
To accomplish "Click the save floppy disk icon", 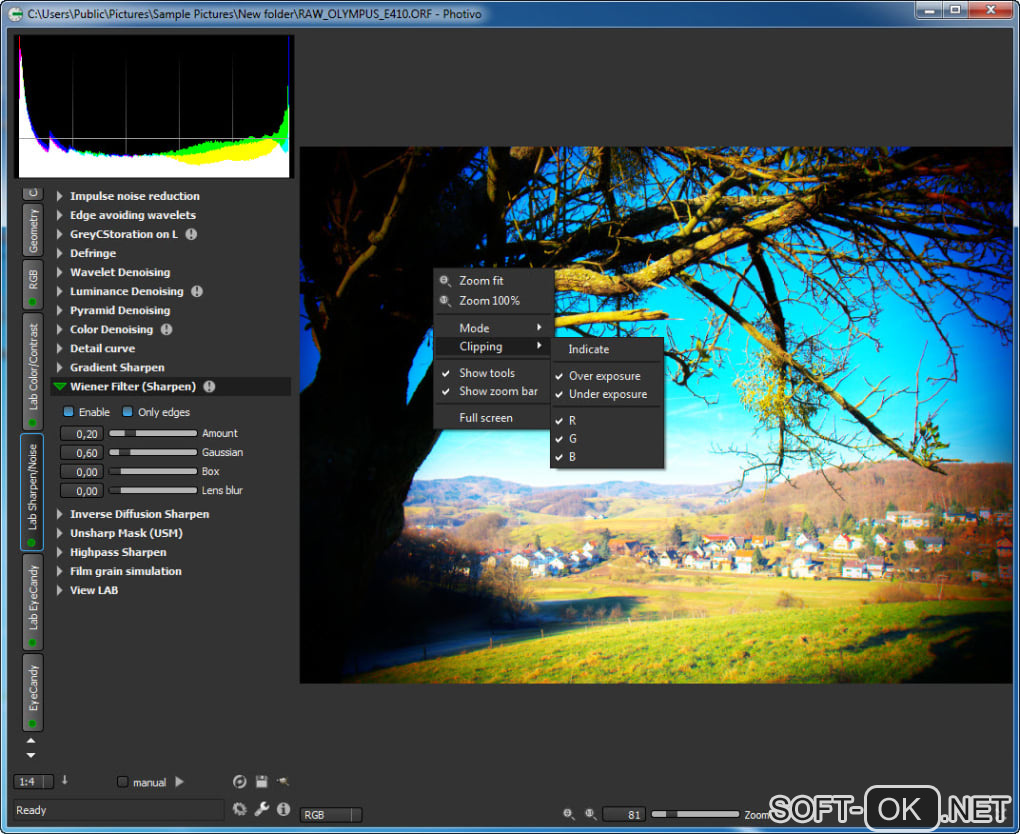I will 262,781.
